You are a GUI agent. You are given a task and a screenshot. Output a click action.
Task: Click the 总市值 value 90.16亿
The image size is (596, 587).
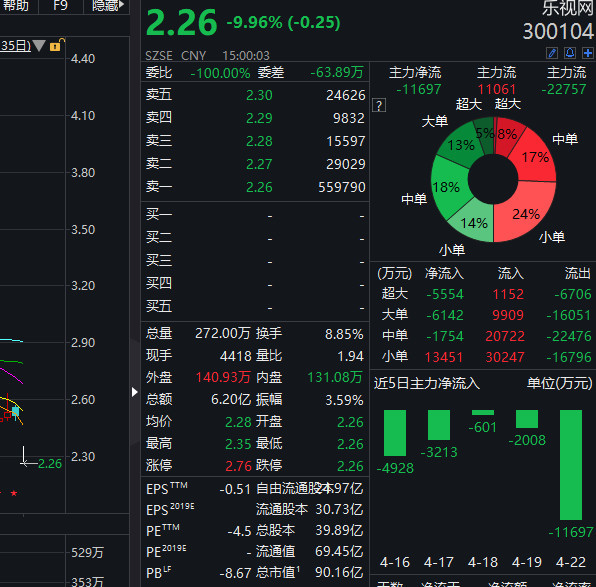(x=339, y=572)
